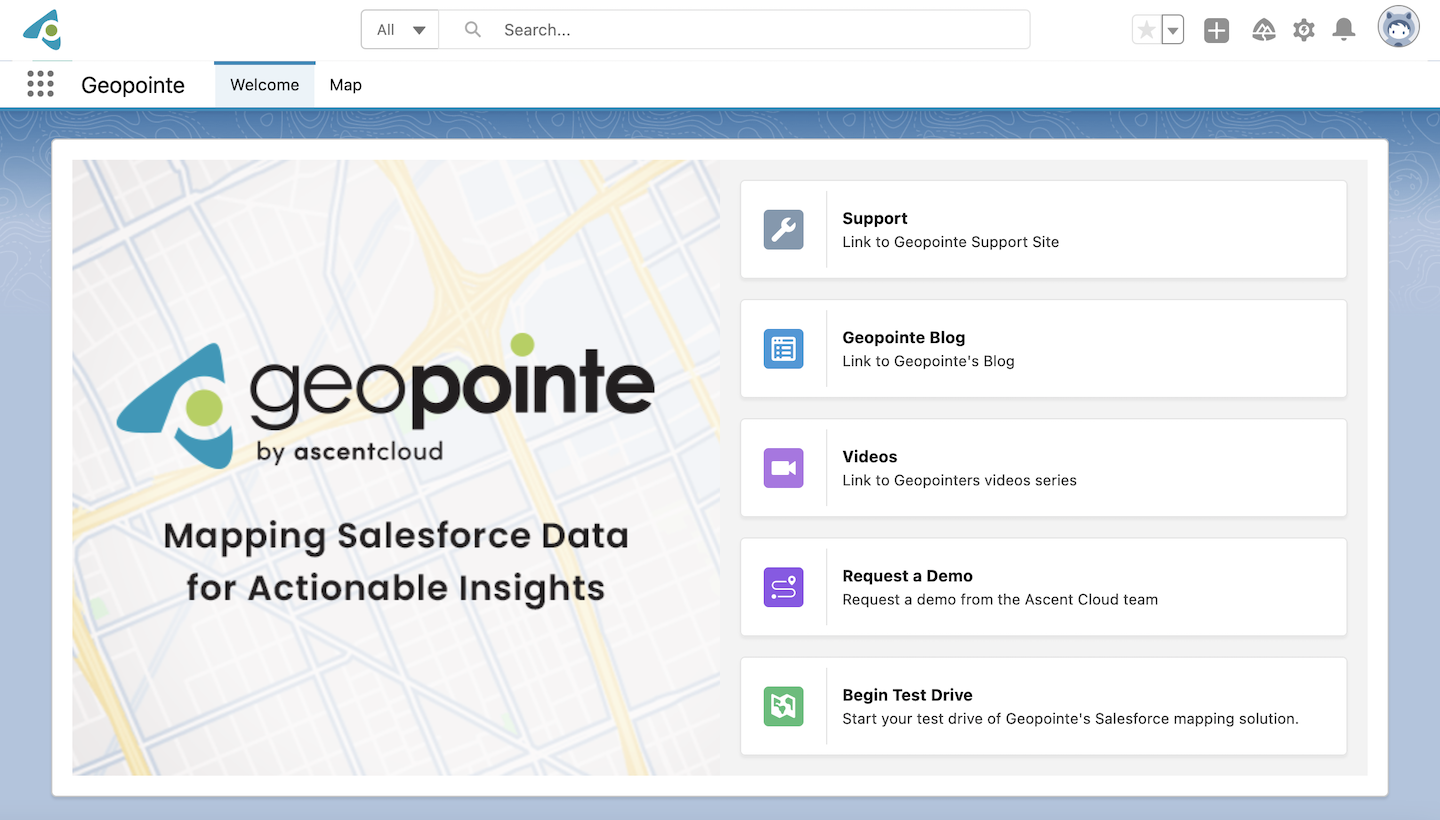Screen dimensions: 1440x820
Task: Click the Request a Demo route icon
Action: (783, 587)
